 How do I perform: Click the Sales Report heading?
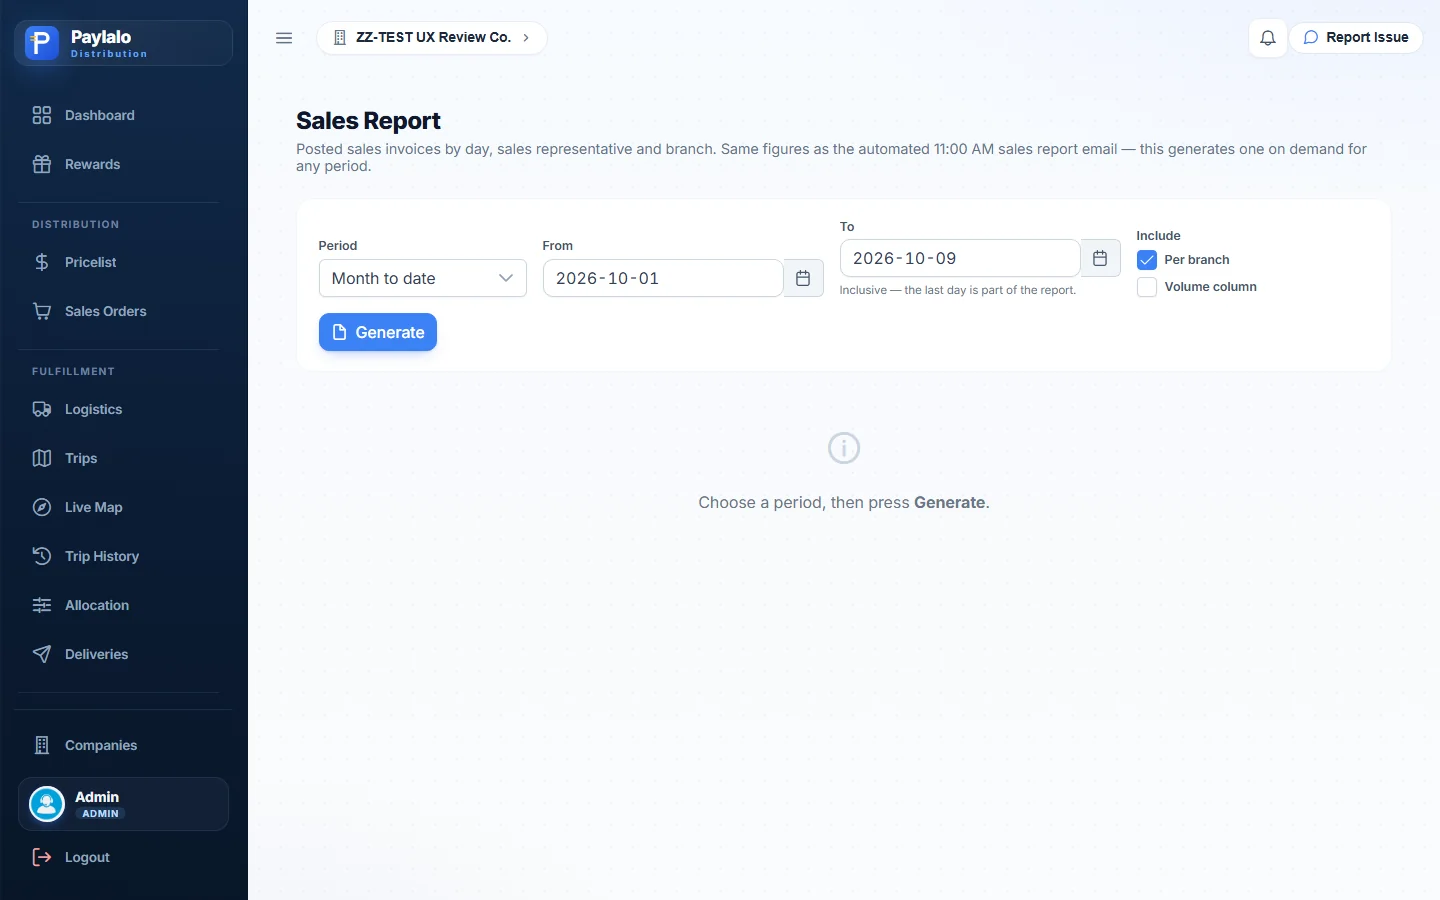point(368,121)
